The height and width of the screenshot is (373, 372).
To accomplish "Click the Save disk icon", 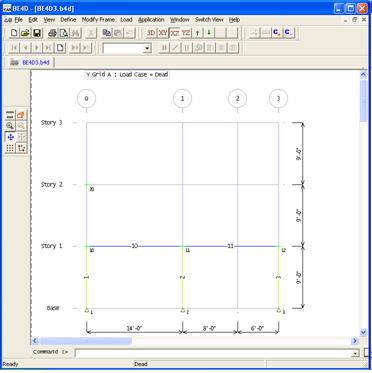I will (37, 33).
